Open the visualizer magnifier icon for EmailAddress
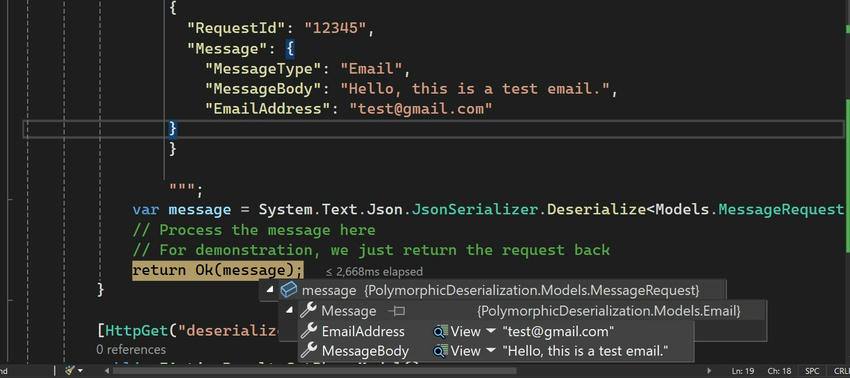 click(440, 331)
